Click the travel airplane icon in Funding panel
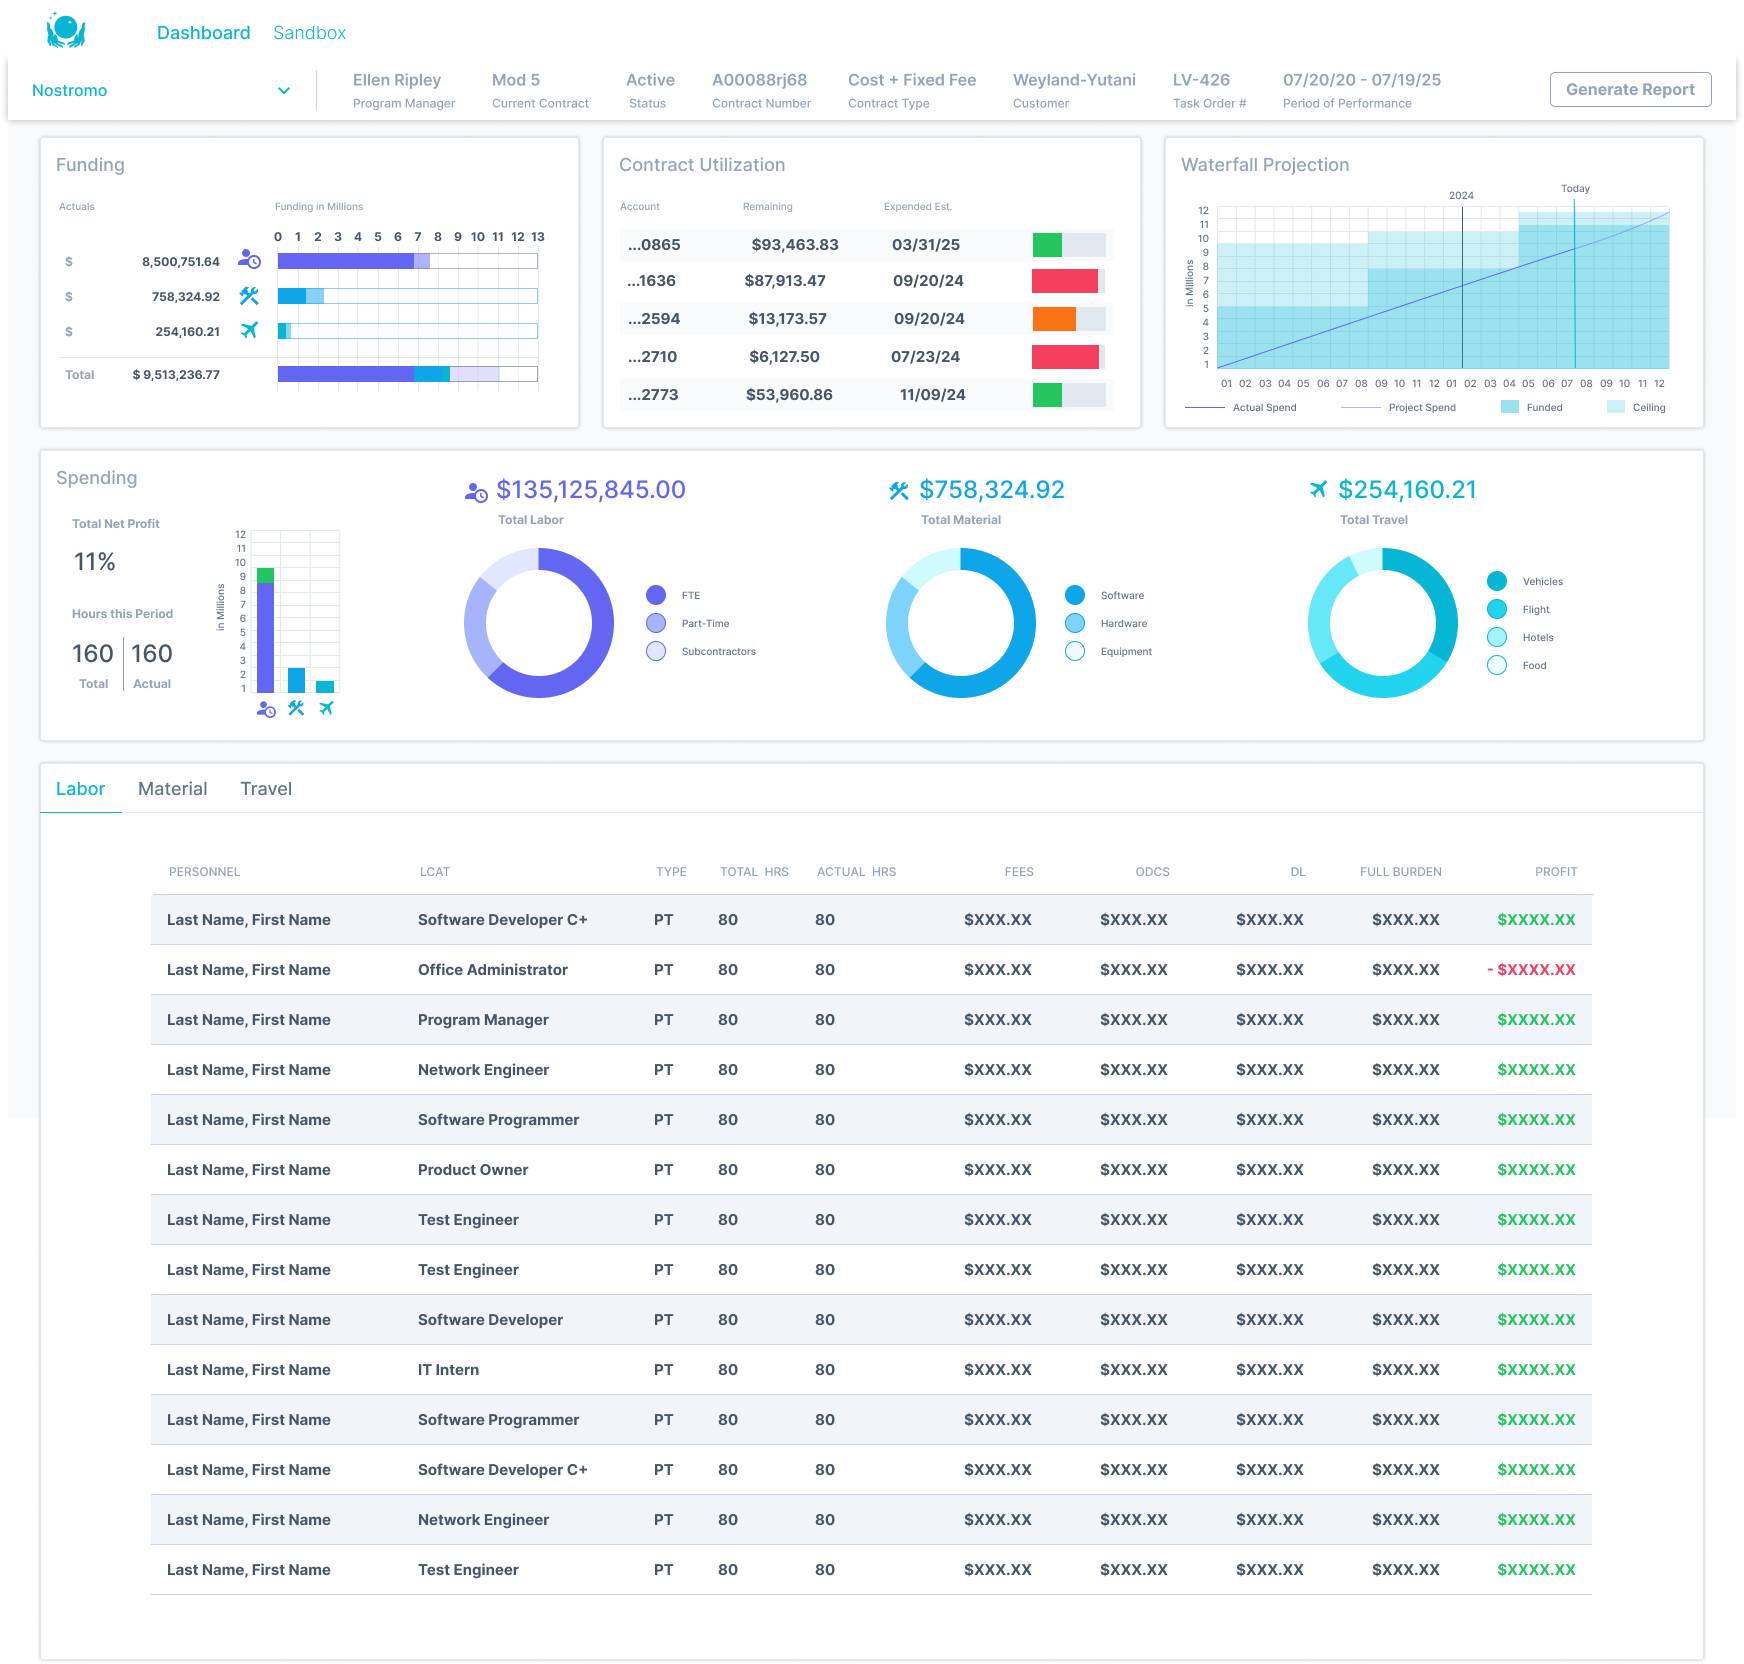The width and height of the screenshot is (1744, 1664). pos(249,330)
